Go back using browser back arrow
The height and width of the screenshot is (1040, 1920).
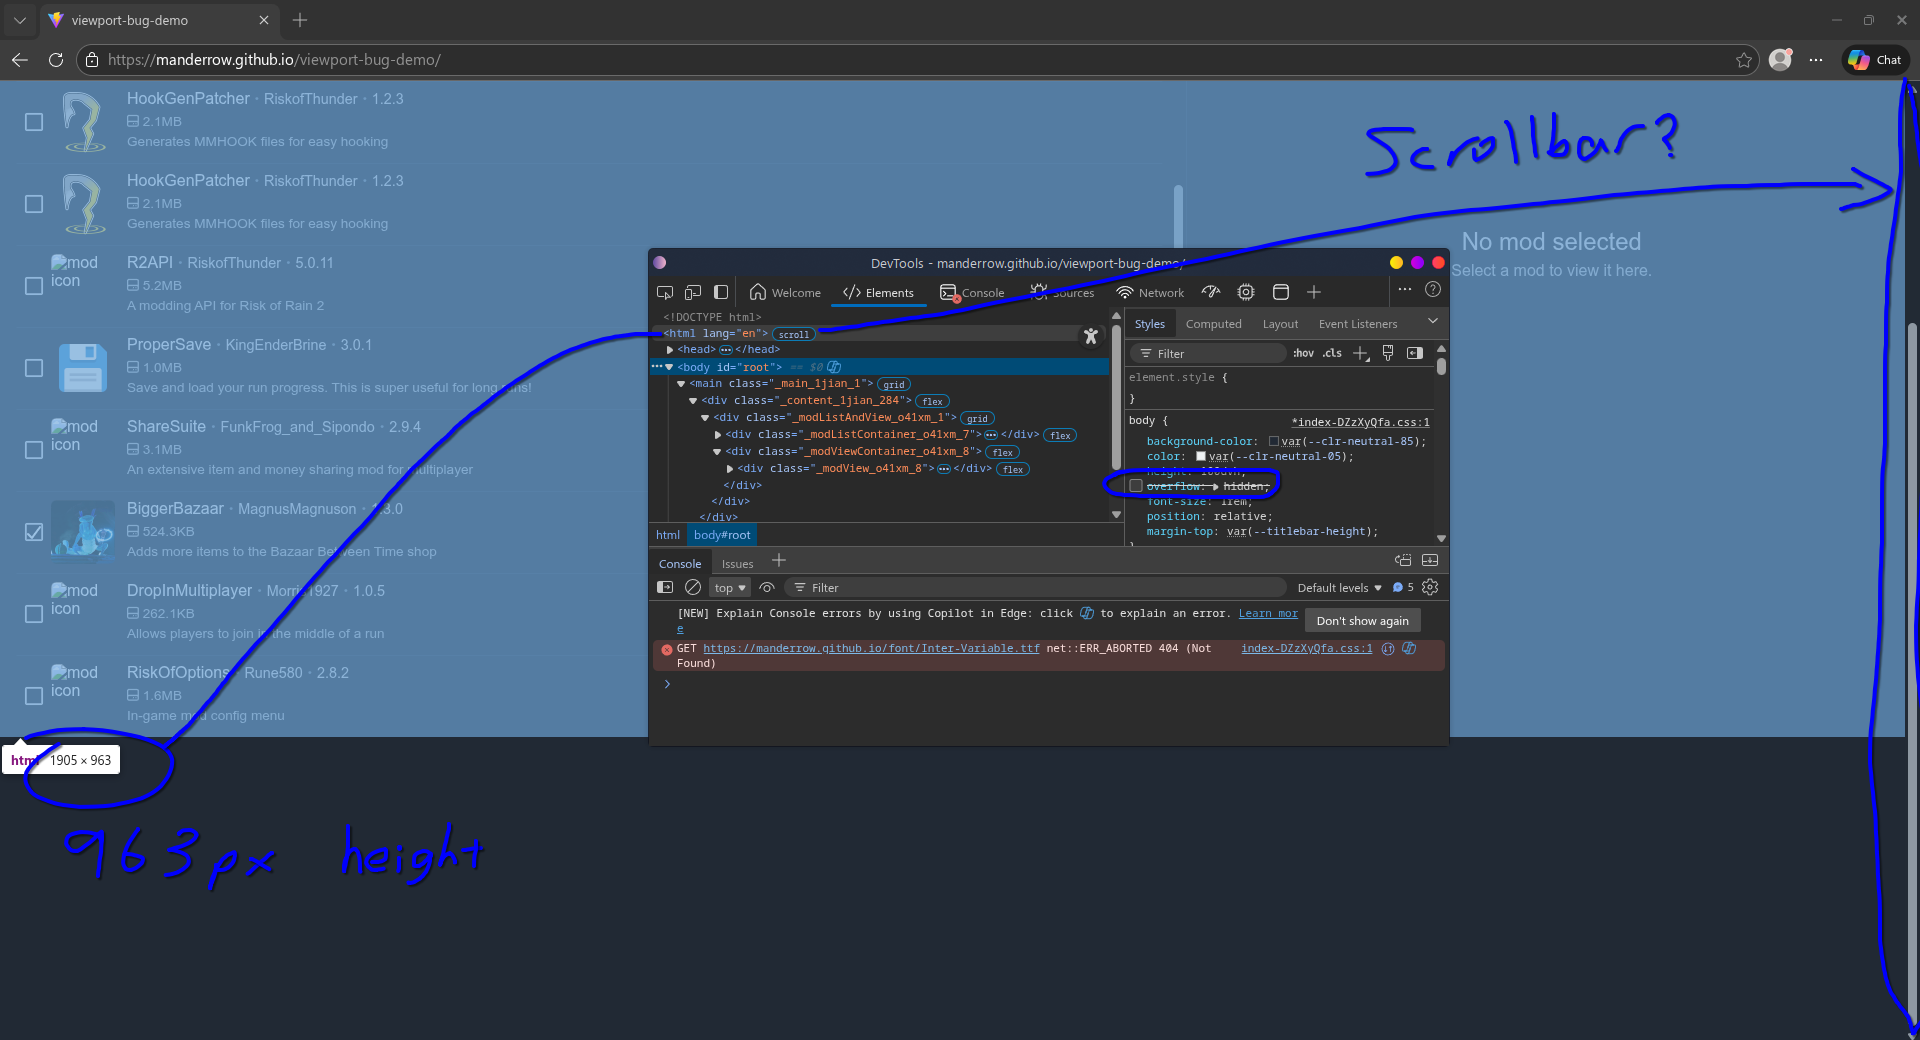(20, 60)
